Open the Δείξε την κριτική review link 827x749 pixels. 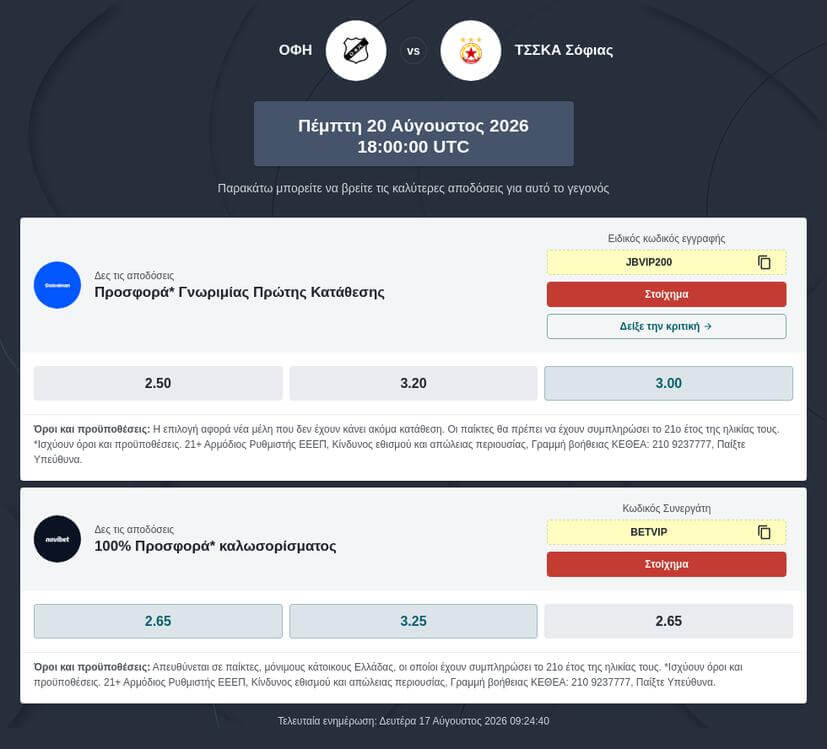[x=666, y=327]
